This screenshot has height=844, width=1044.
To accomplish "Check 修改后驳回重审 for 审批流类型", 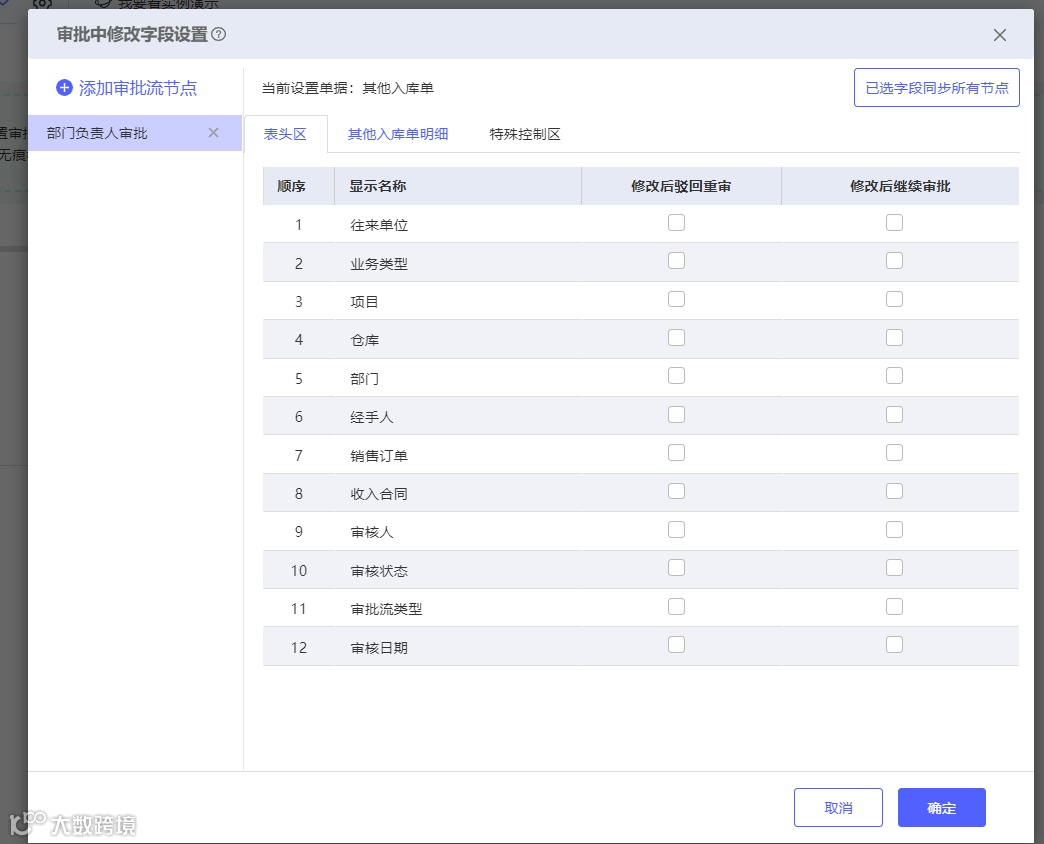I will pos(676,606).
